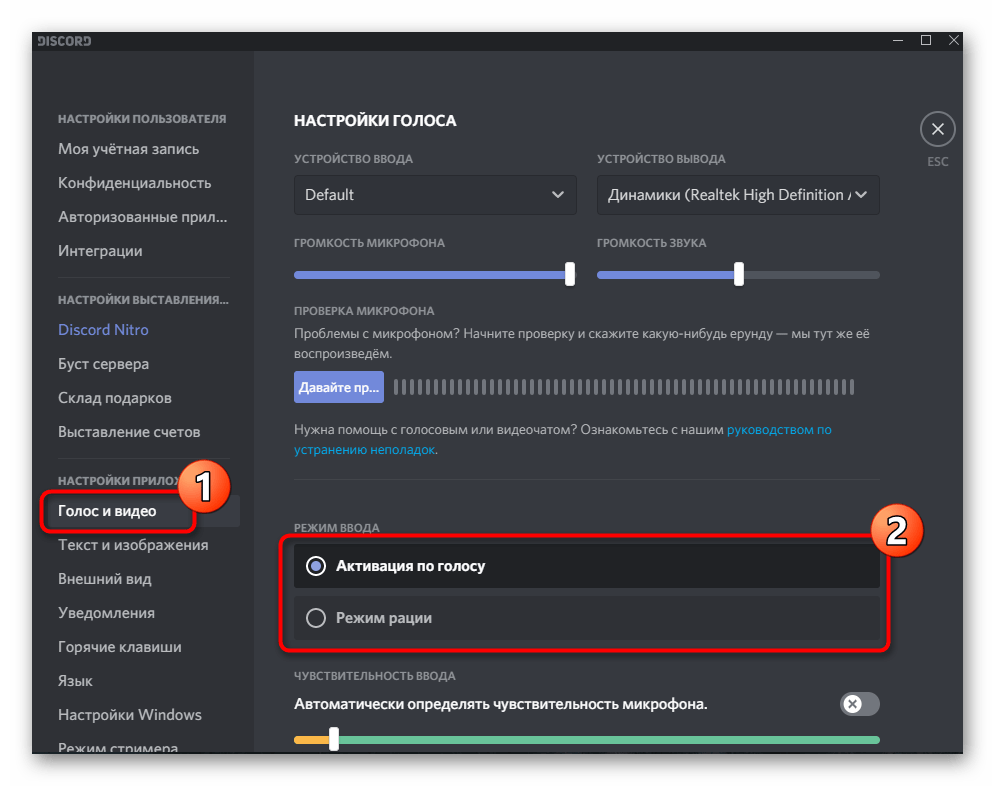Open Авторизованные прил... settings page
The height and width of the screenshot is (786, 995).
pyautogui.click(x=142, y=217)
